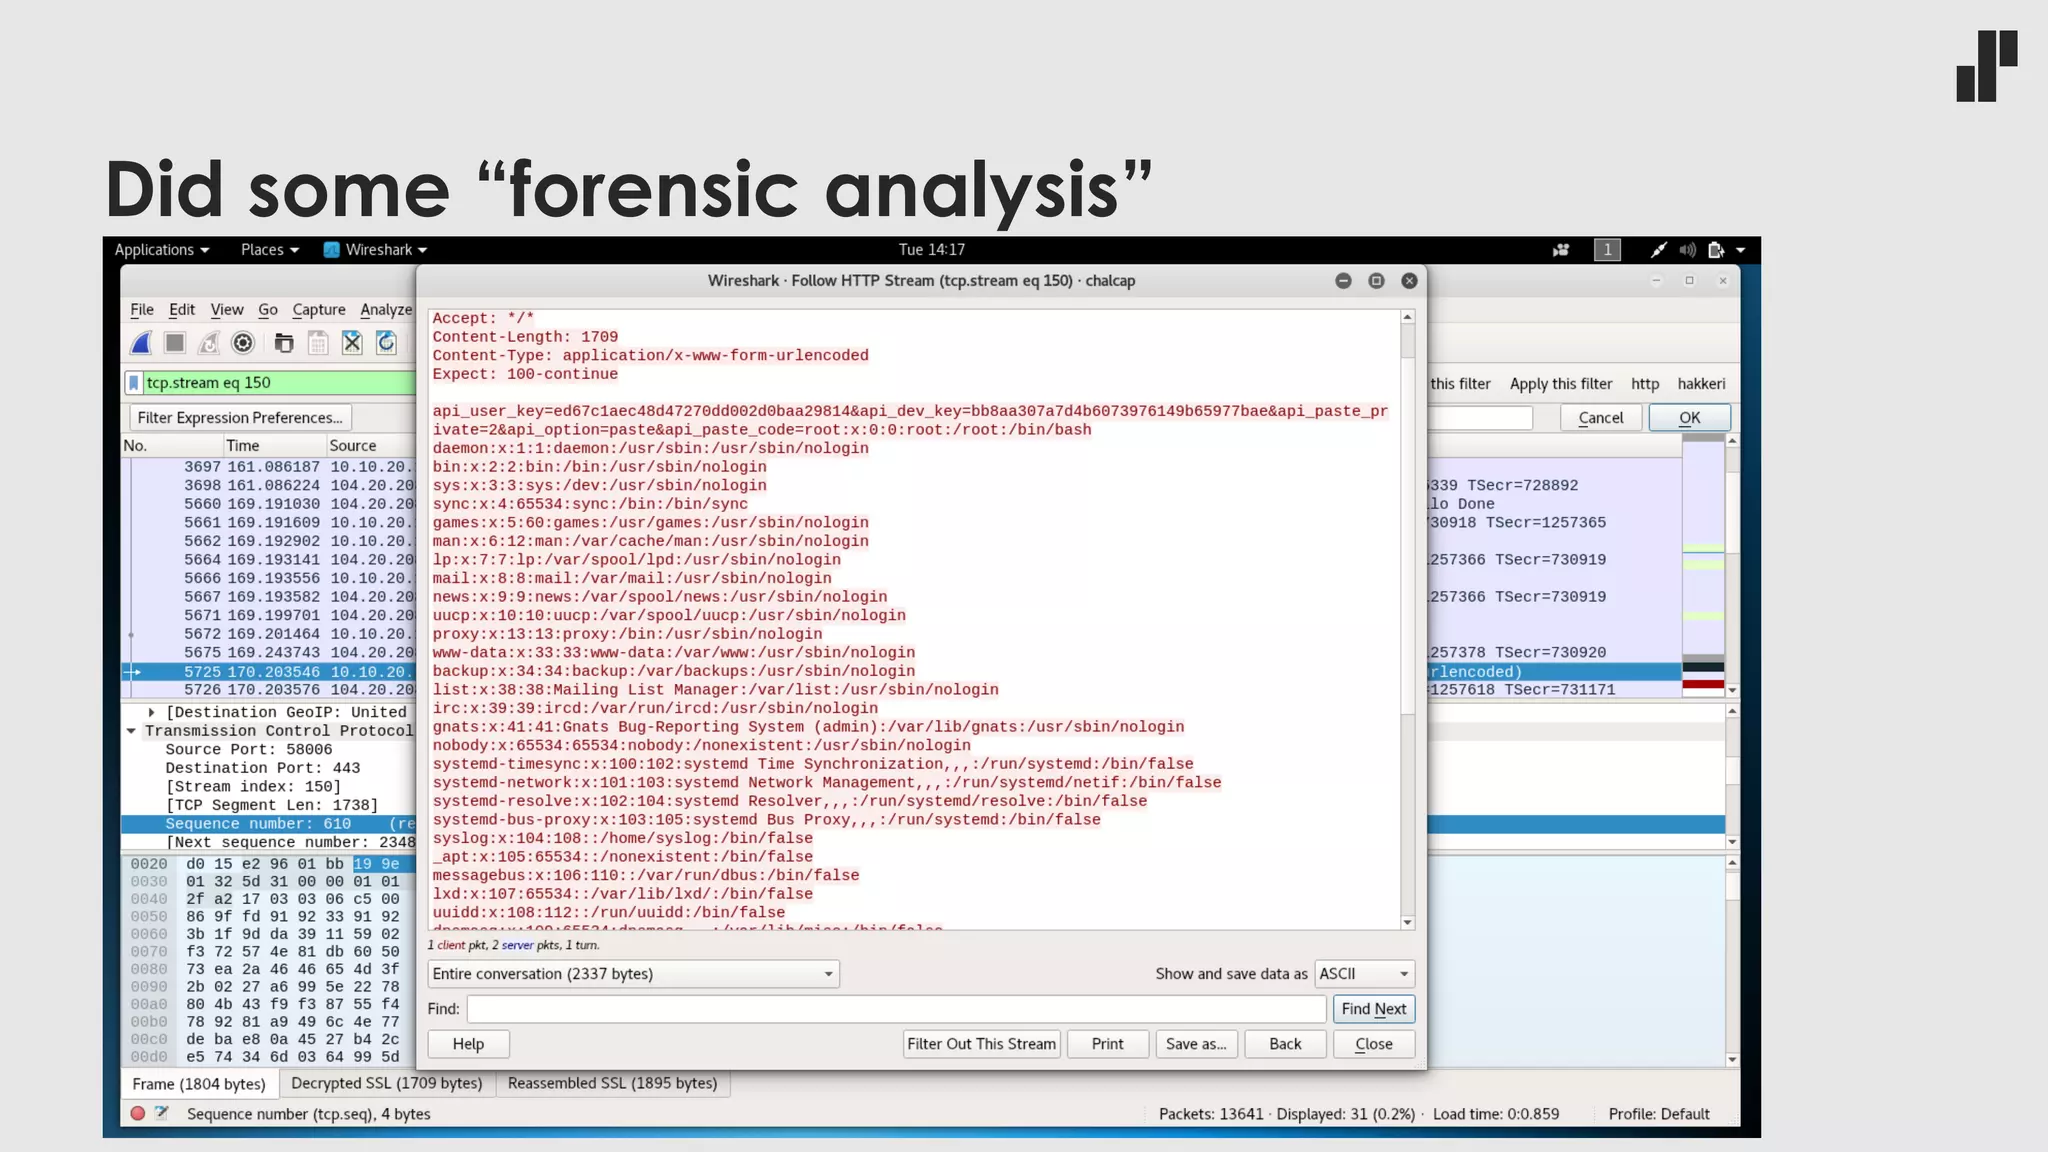Open the Edit menu
The height and width of the screenshot is (1152, 2048).
182,310
